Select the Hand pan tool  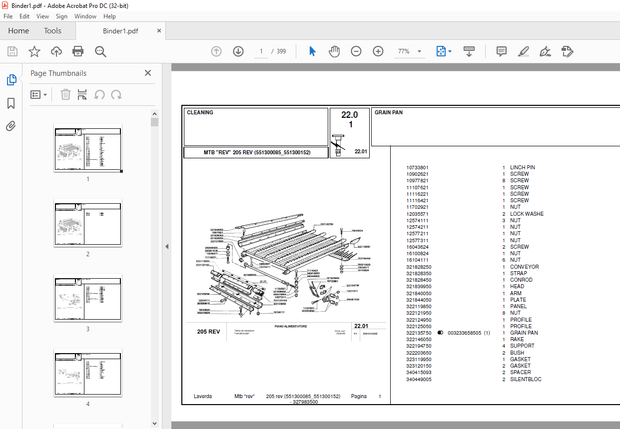[x=333, y=51]
